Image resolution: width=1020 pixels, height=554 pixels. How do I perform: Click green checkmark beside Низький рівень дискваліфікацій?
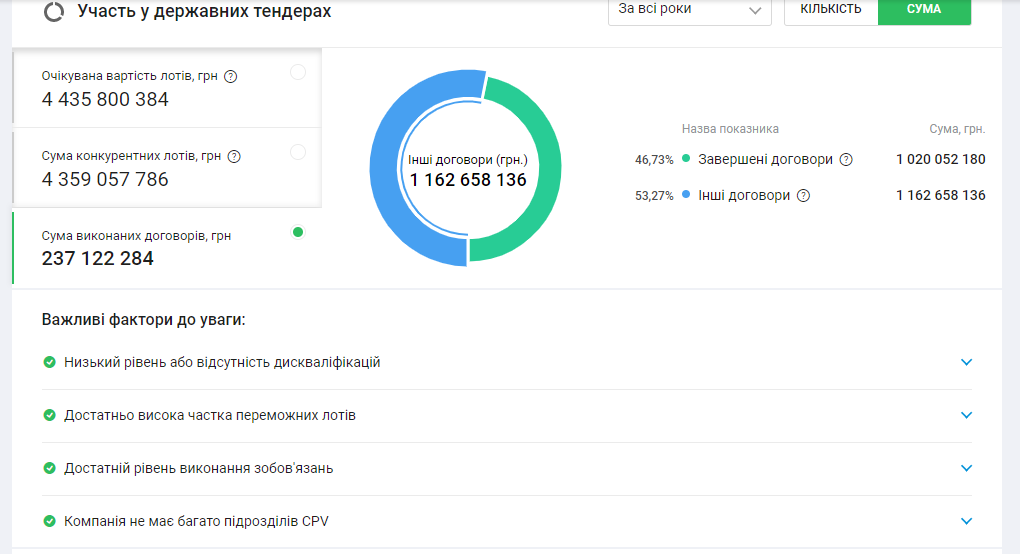49,362
